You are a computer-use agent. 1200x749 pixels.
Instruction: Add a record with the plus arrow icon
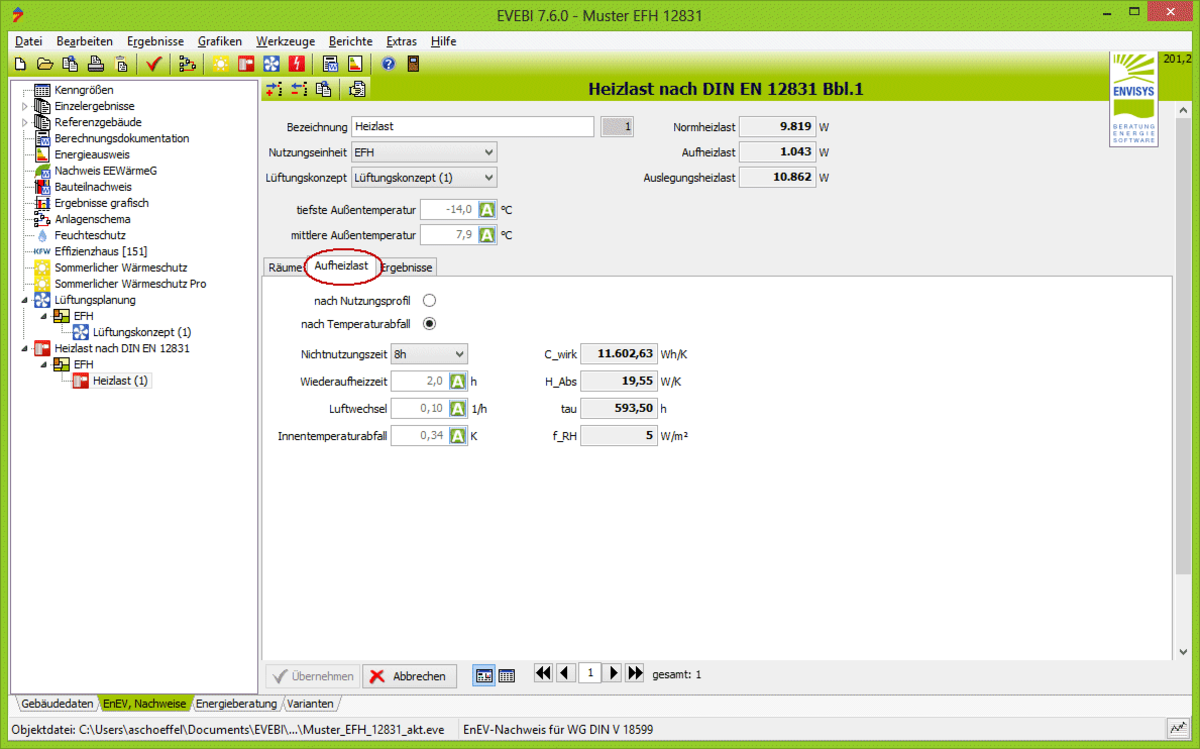(x=274, y=89)
